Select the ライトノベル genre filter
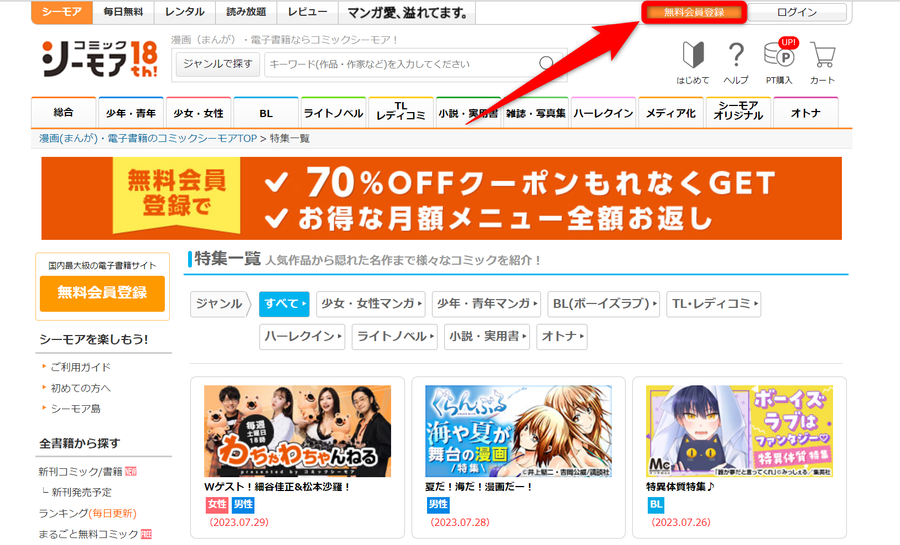 [394, 336]
